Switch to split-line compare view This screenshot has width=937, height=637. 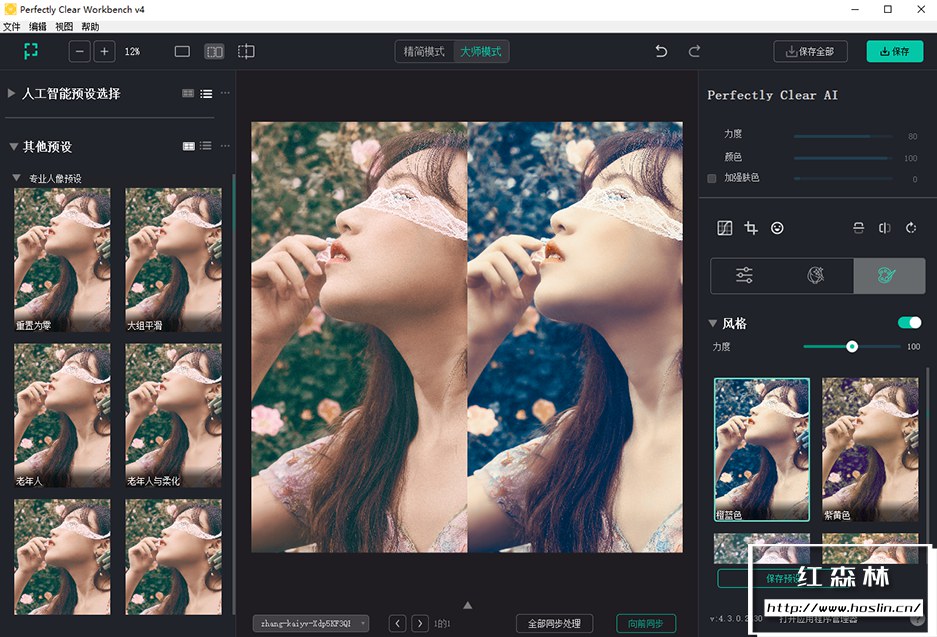pyautogui.click(x=246, y=51)
